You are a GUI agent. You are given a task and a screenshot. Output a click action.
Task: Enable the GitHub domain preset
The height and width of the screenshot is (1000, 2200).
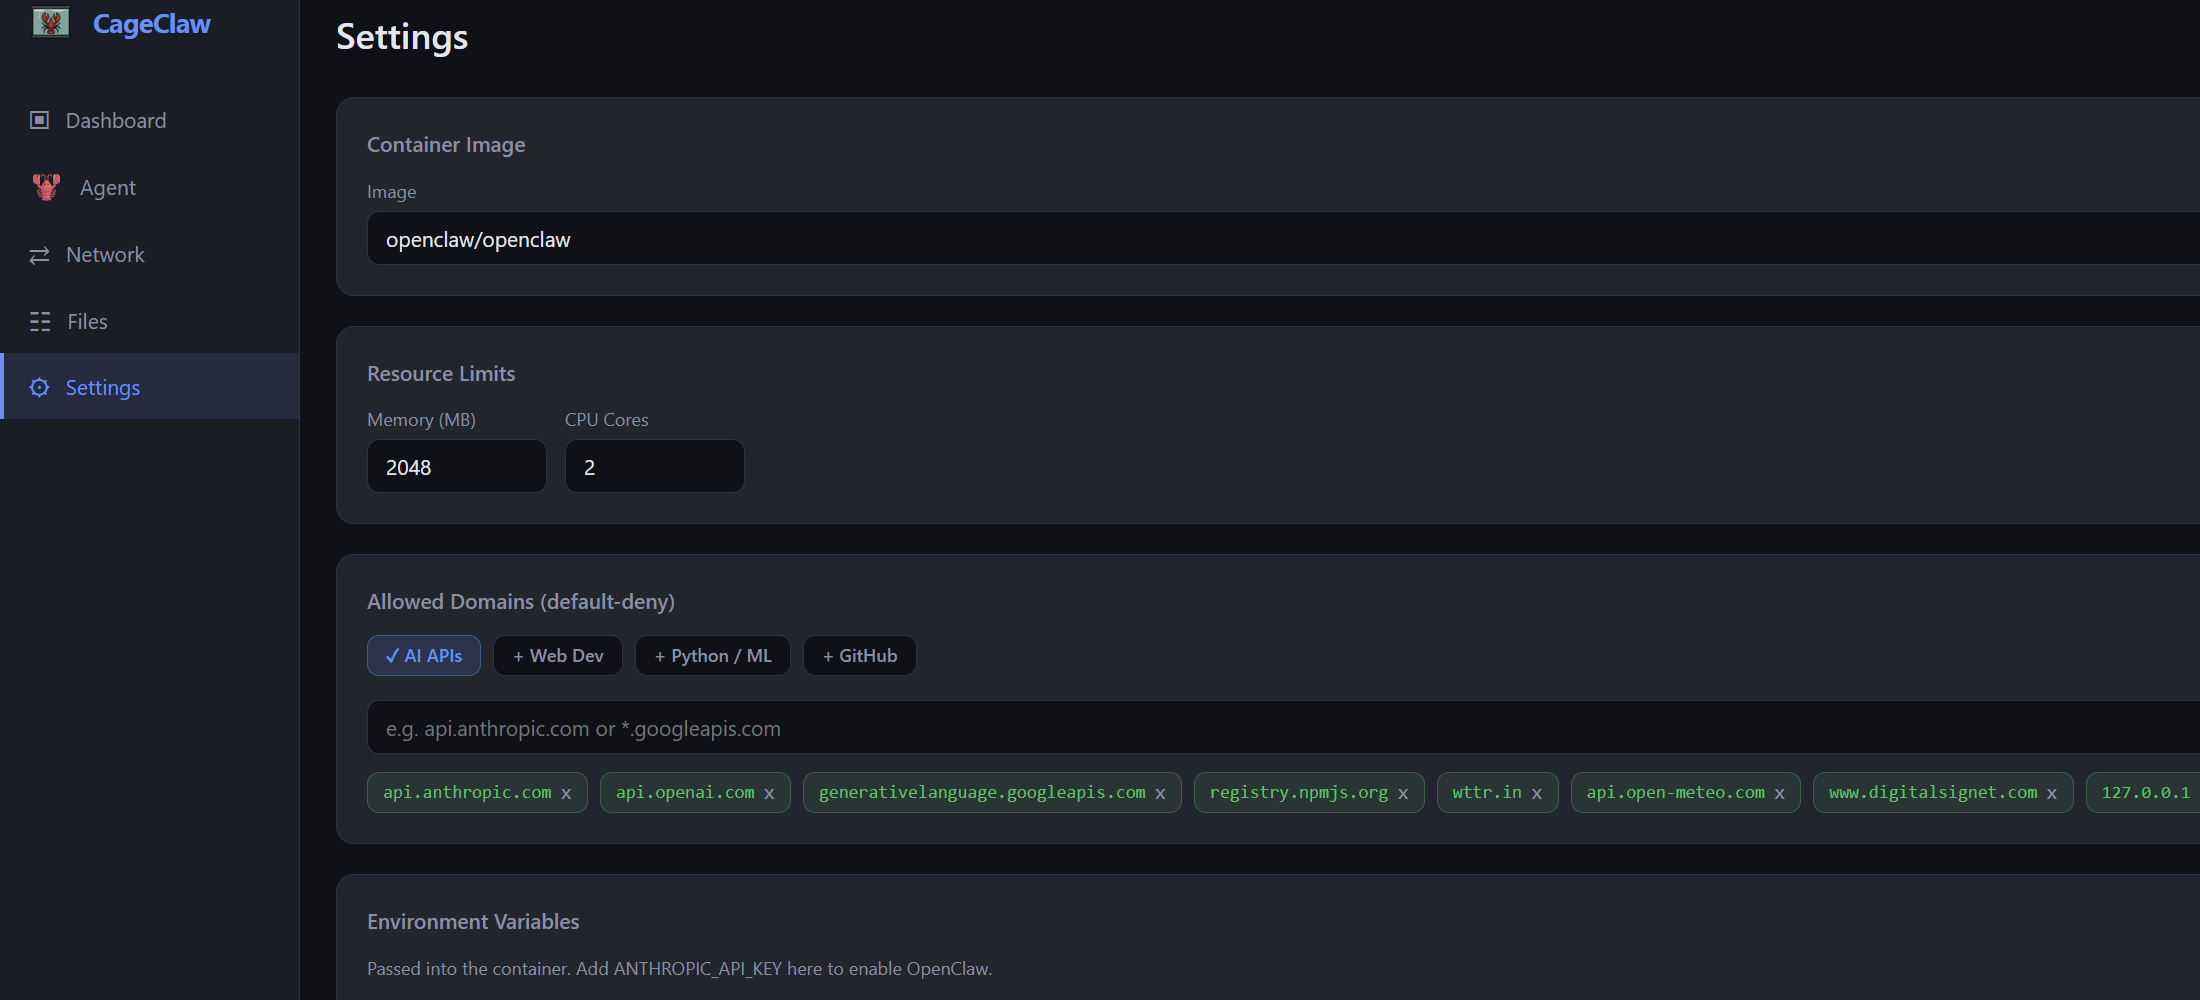859,655
